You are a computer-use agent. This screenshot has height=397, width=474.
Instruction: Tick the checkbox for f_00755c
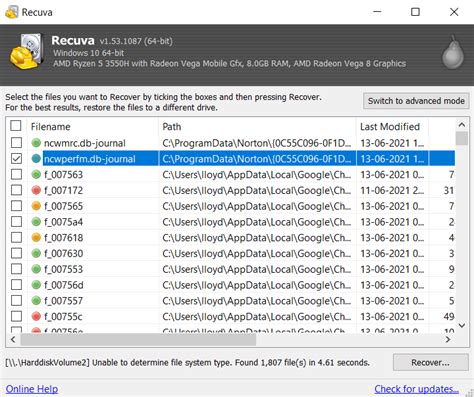coord(16,316)
